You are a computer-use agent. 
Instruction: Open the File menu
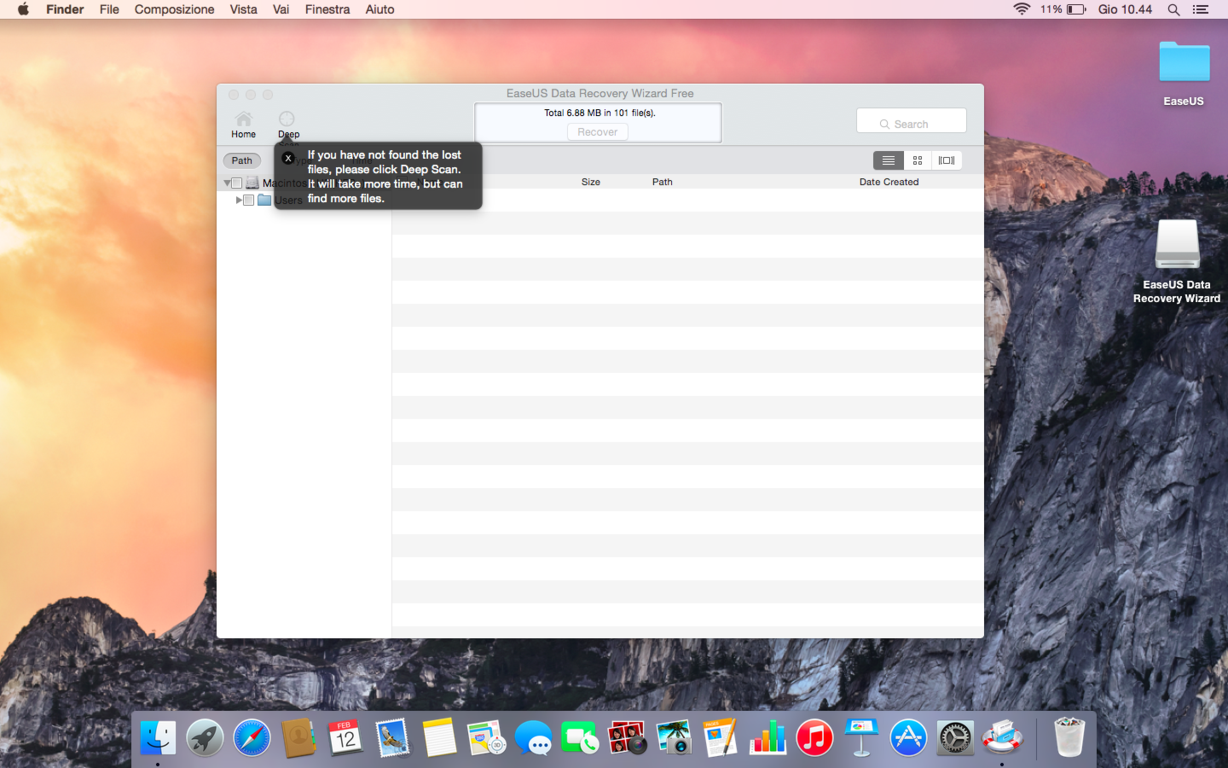(109, 9)
